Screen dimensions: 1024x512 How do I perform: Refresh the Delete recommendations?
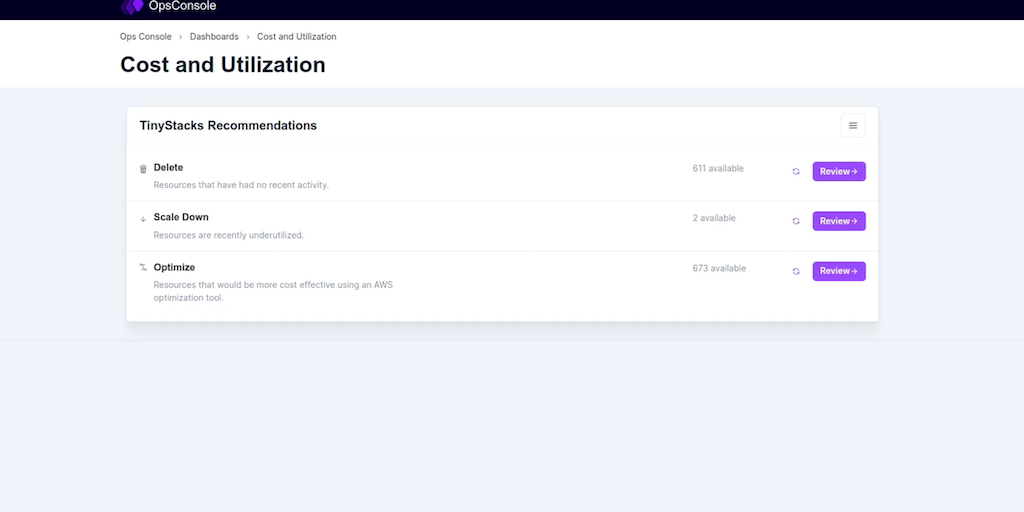click(796, 172)
